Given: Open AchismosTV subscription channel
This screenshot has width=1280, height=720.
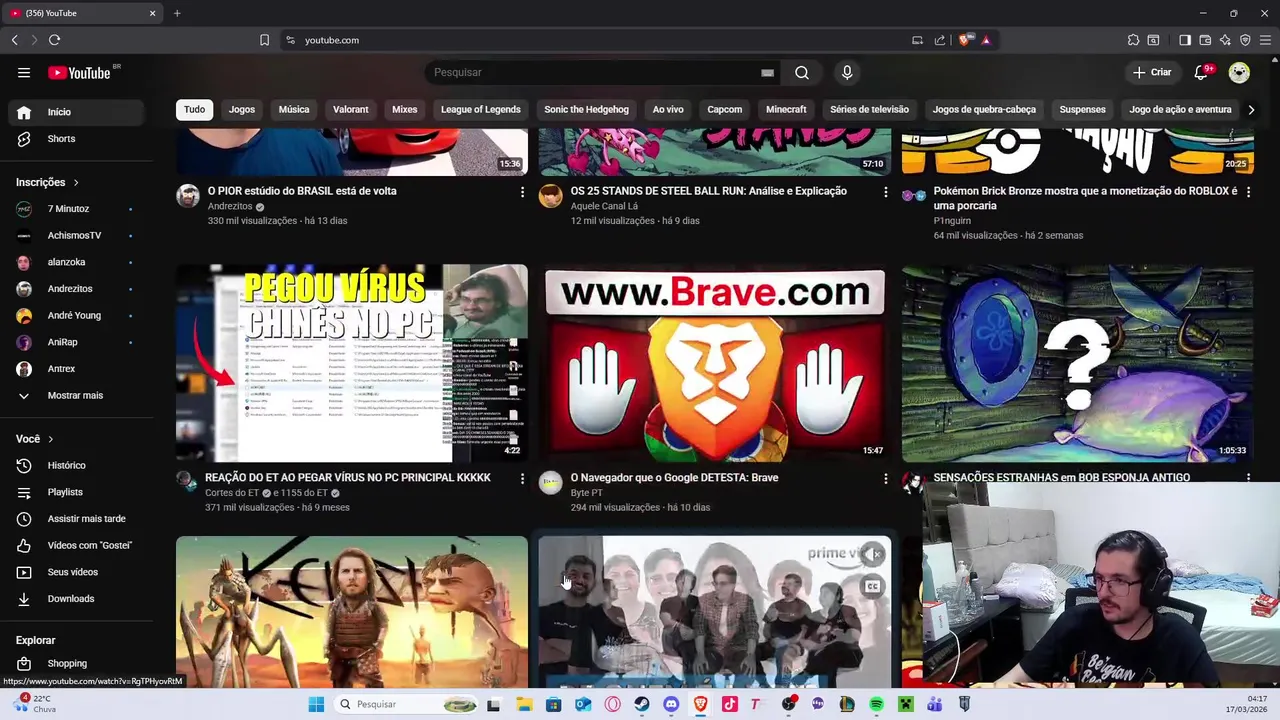Looking at the screenshot, I should pyautogui.click(x=78, y=236).
